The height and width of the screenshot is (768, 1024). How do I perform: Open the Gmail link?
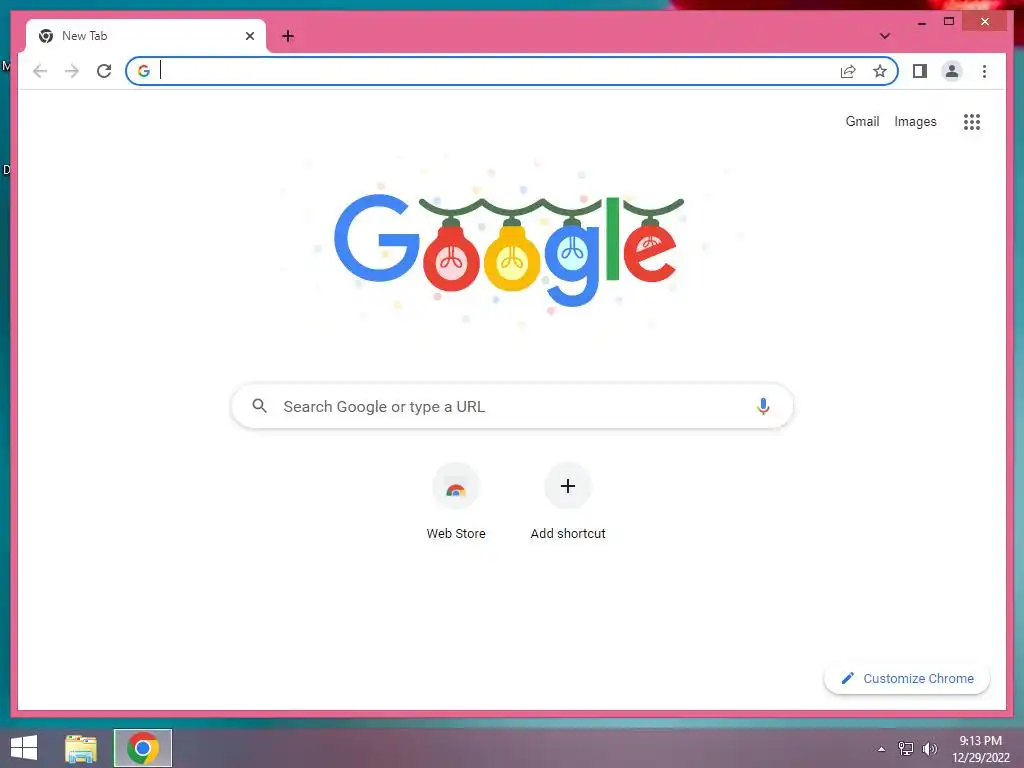pyautogui.click(x=862, y=121)
